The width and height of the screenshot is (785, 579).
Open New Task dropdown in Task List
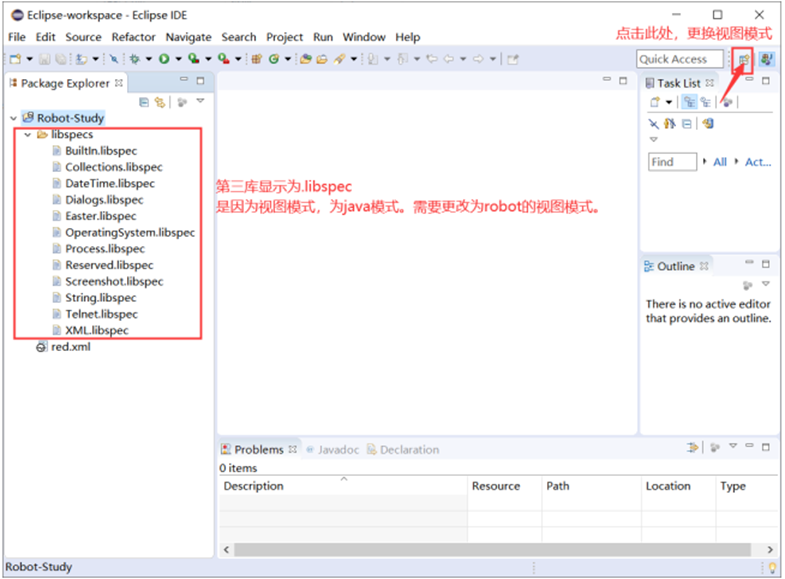pos(669,103)
